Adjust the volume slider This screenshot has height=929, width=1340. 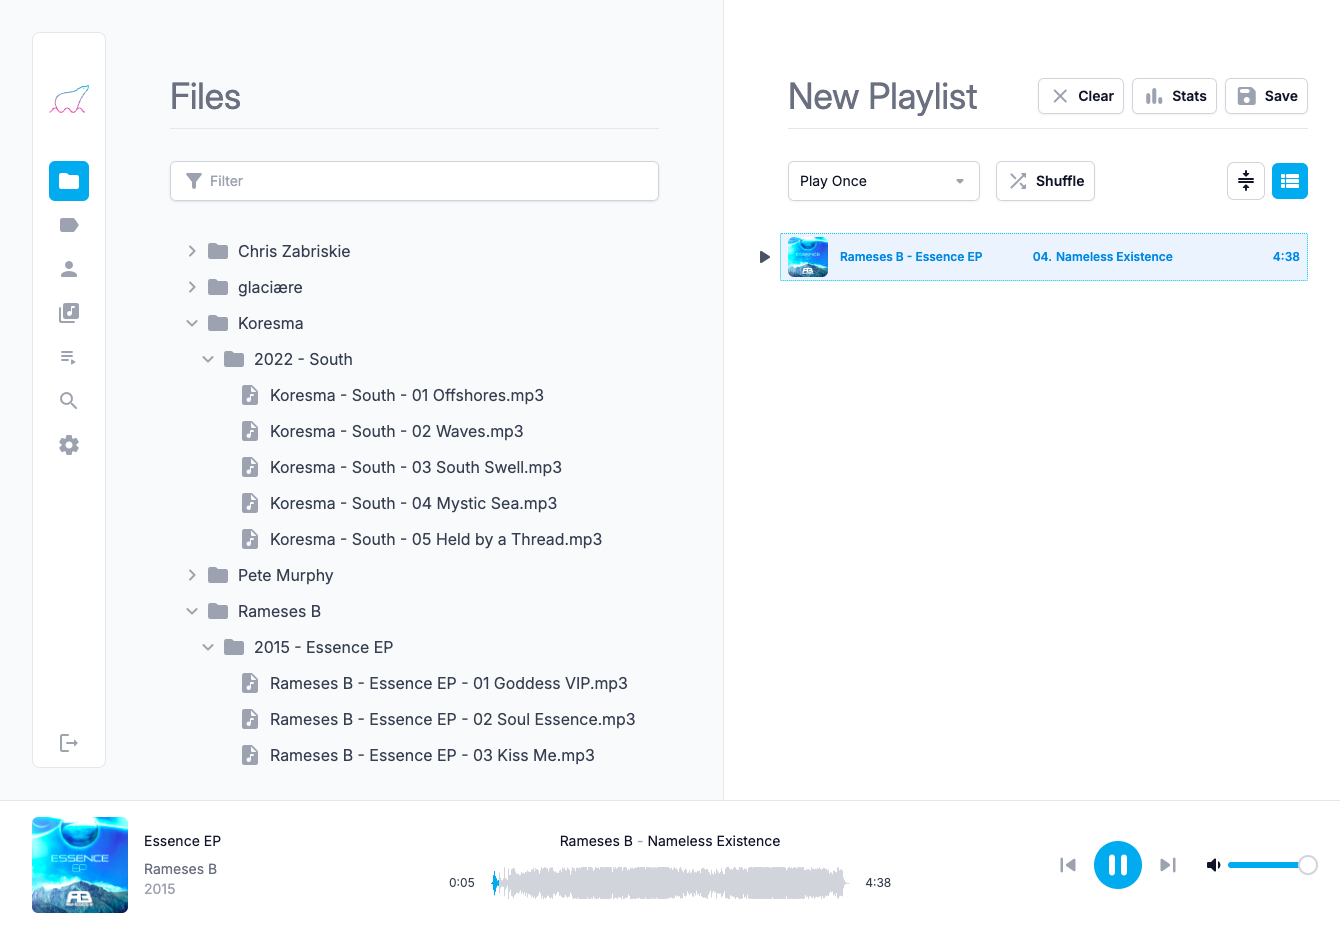[x=1268, y=865]
